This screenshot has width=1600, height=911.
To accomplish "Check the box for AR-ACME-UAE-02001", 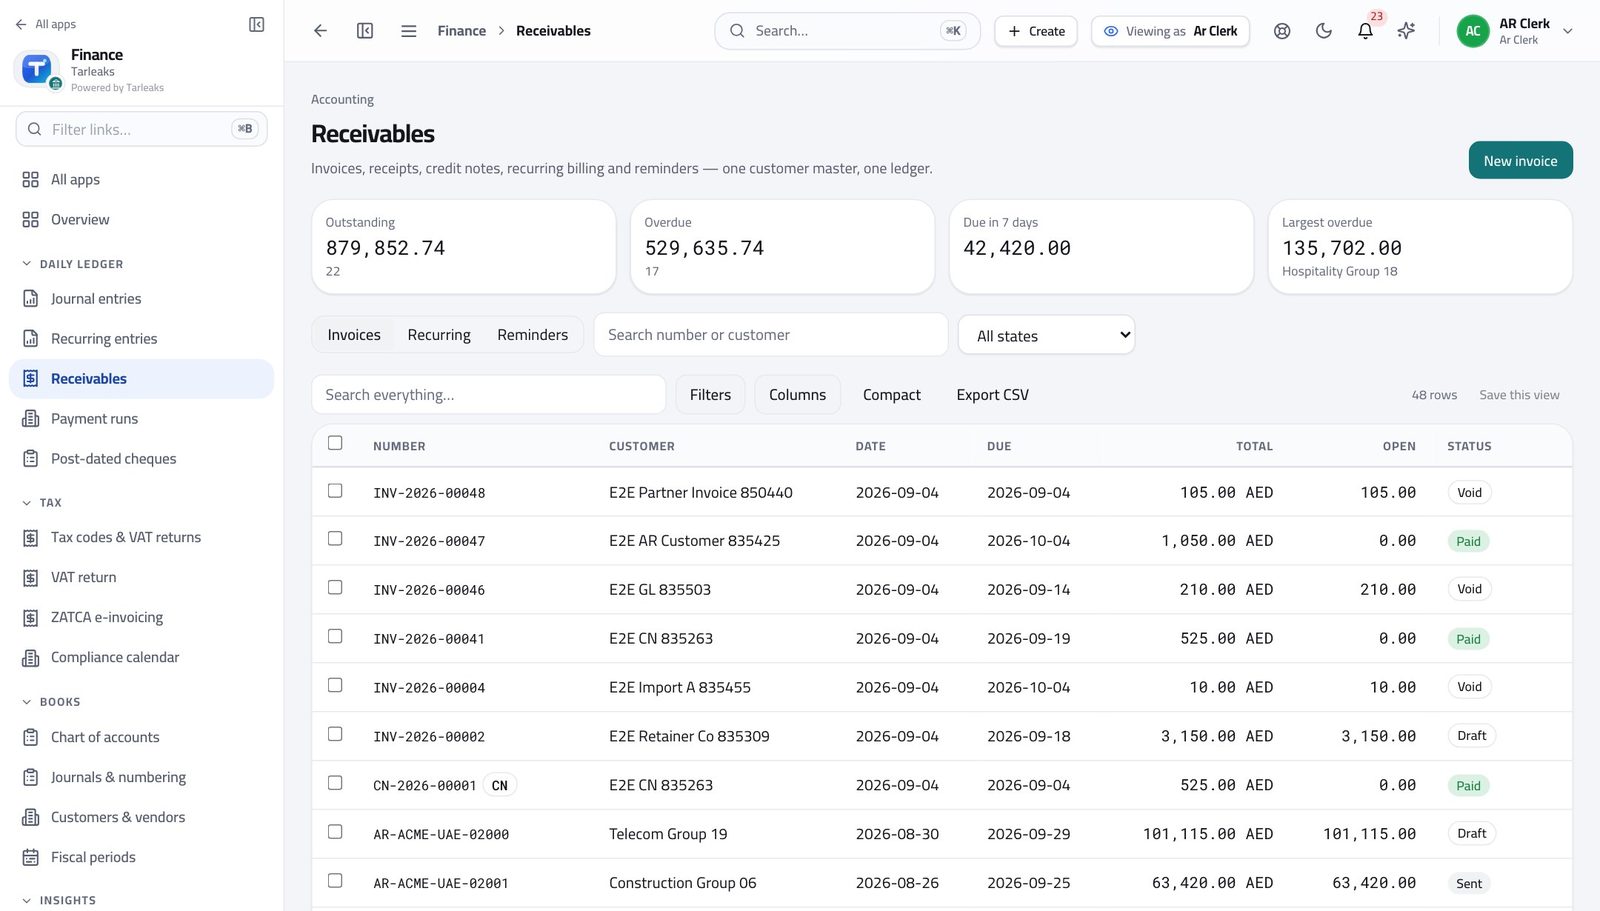I will click(x=335, y=882).
